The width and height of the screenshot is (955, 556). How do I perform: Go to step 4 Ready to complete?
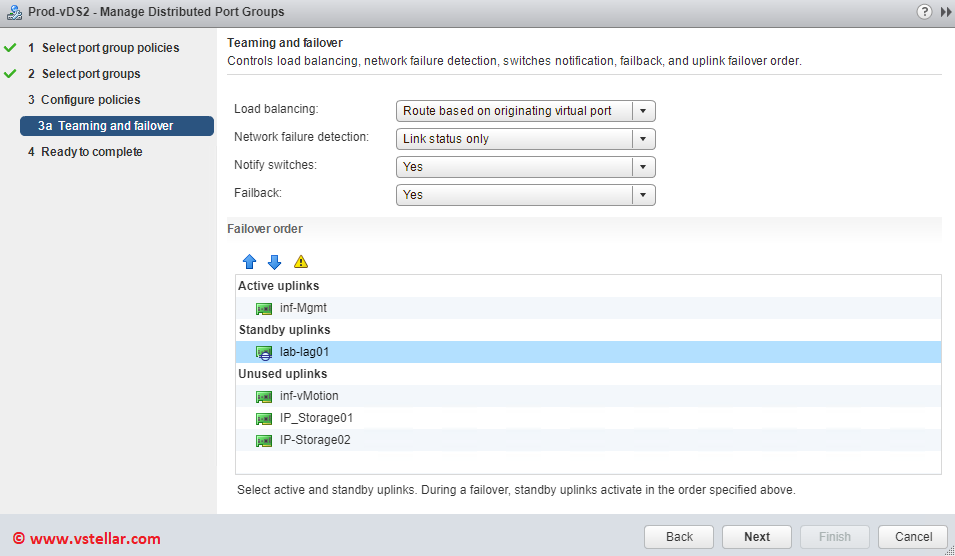tap(85, 152)
